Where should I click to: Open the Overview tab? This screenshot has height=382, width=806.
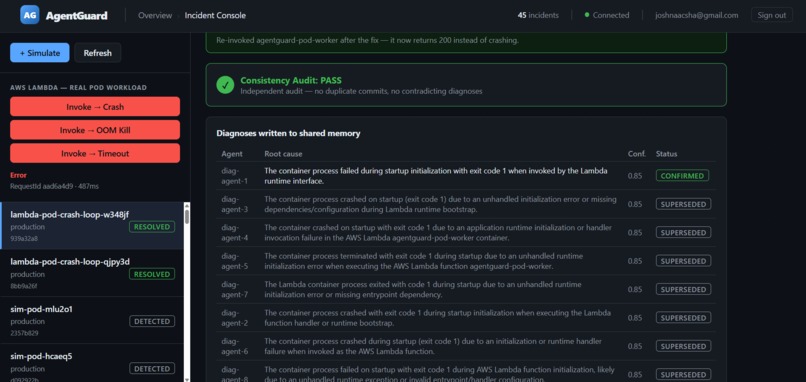click(155, 15)
